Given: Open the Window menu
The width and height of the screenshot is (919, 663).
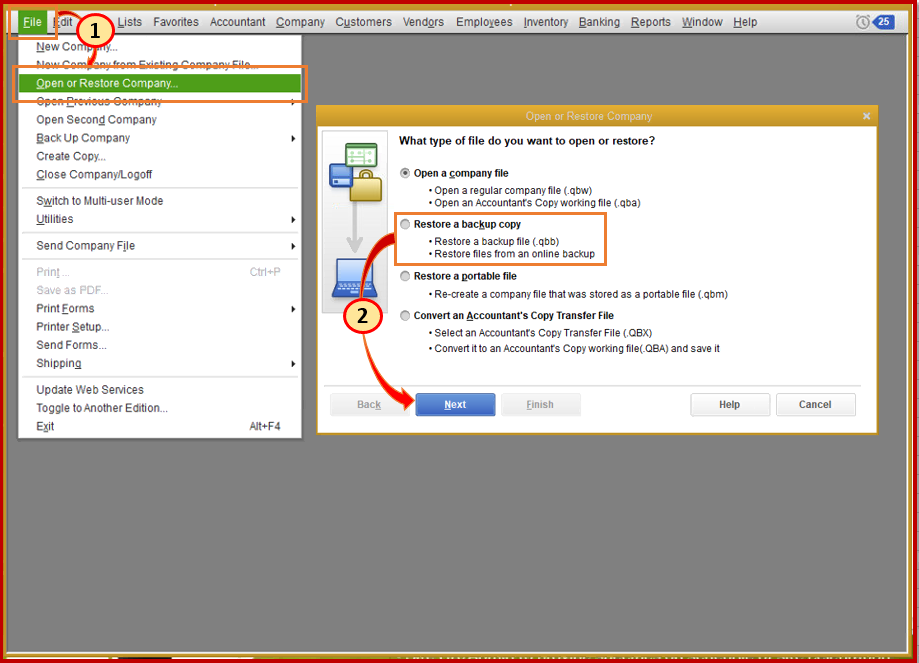Looking at the screenshot, I should (x=702, y=22).
